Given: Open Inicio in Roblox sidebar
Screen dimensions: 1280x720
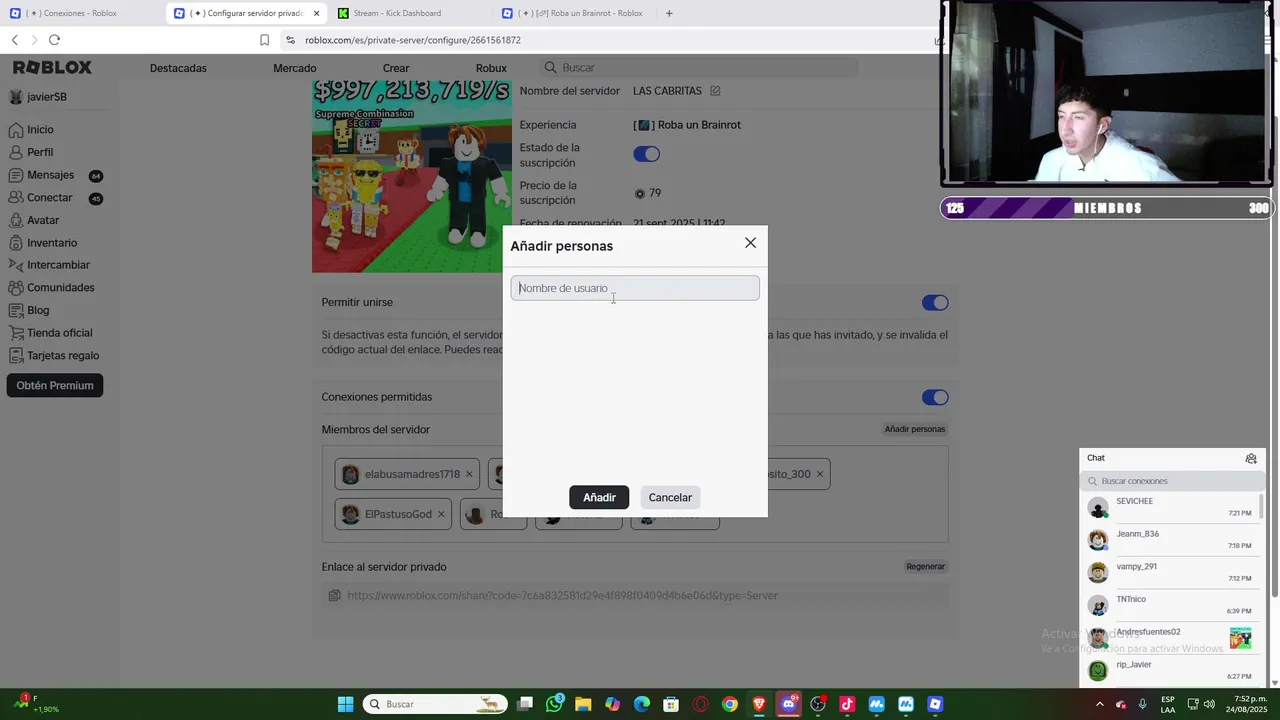Looking at the screenshot, I should (40, 130).
